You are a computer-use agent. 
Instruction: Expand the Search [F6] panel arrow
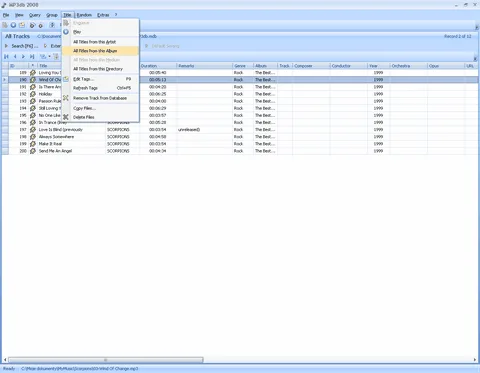coord(6,46)
